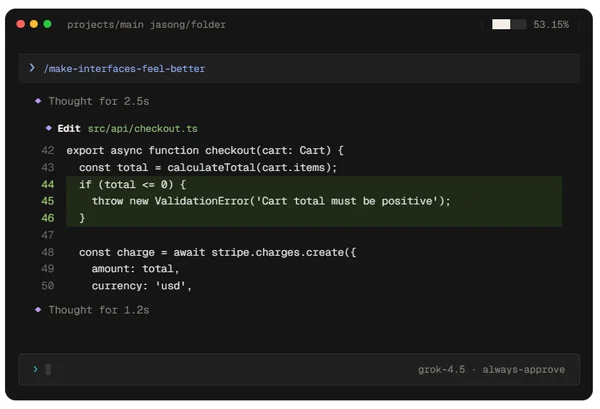
Task: Click the cyan prompt chevron in input box
Action: coord(36,369)
